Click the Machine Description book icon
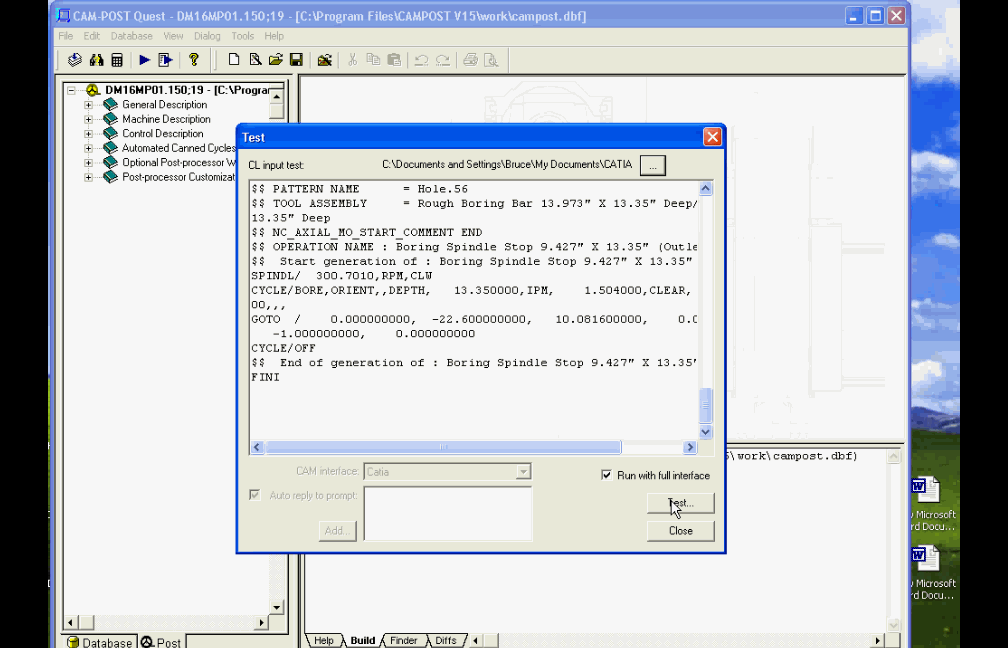The height and width of the screenshot is (648, 1008). [x=111, y=119]
